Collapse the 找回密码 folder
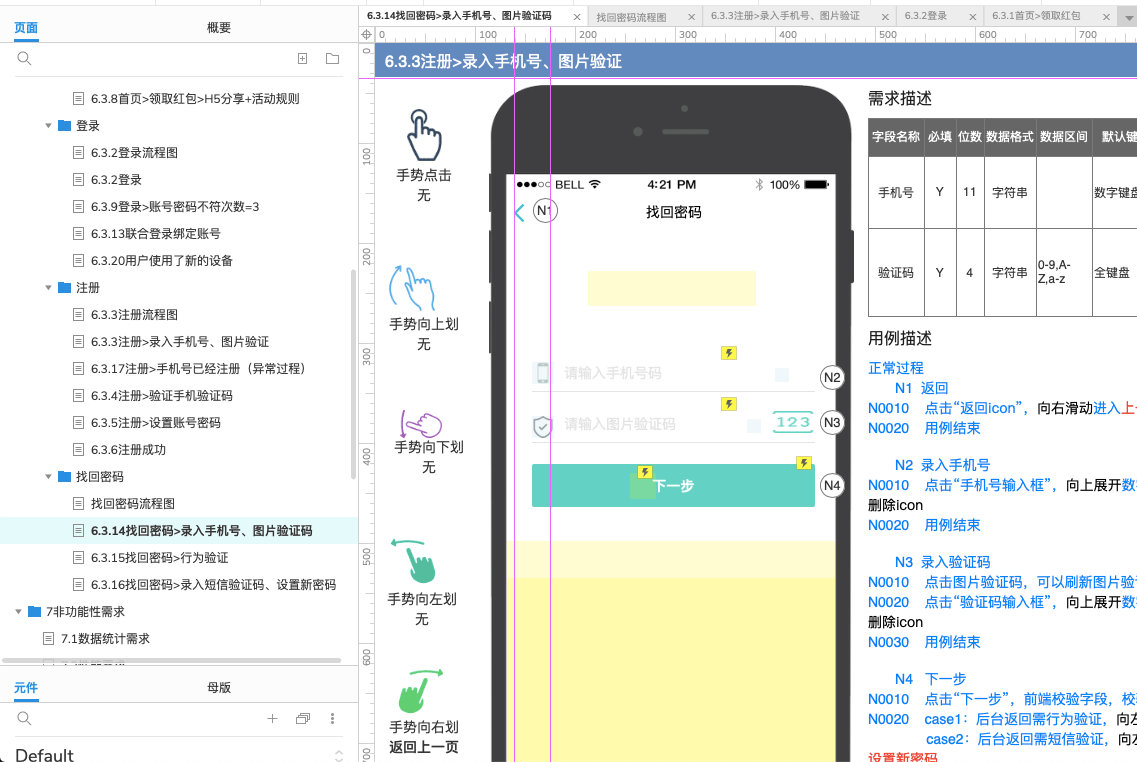This screenshot has width=1137, height=762. point(48,477)
